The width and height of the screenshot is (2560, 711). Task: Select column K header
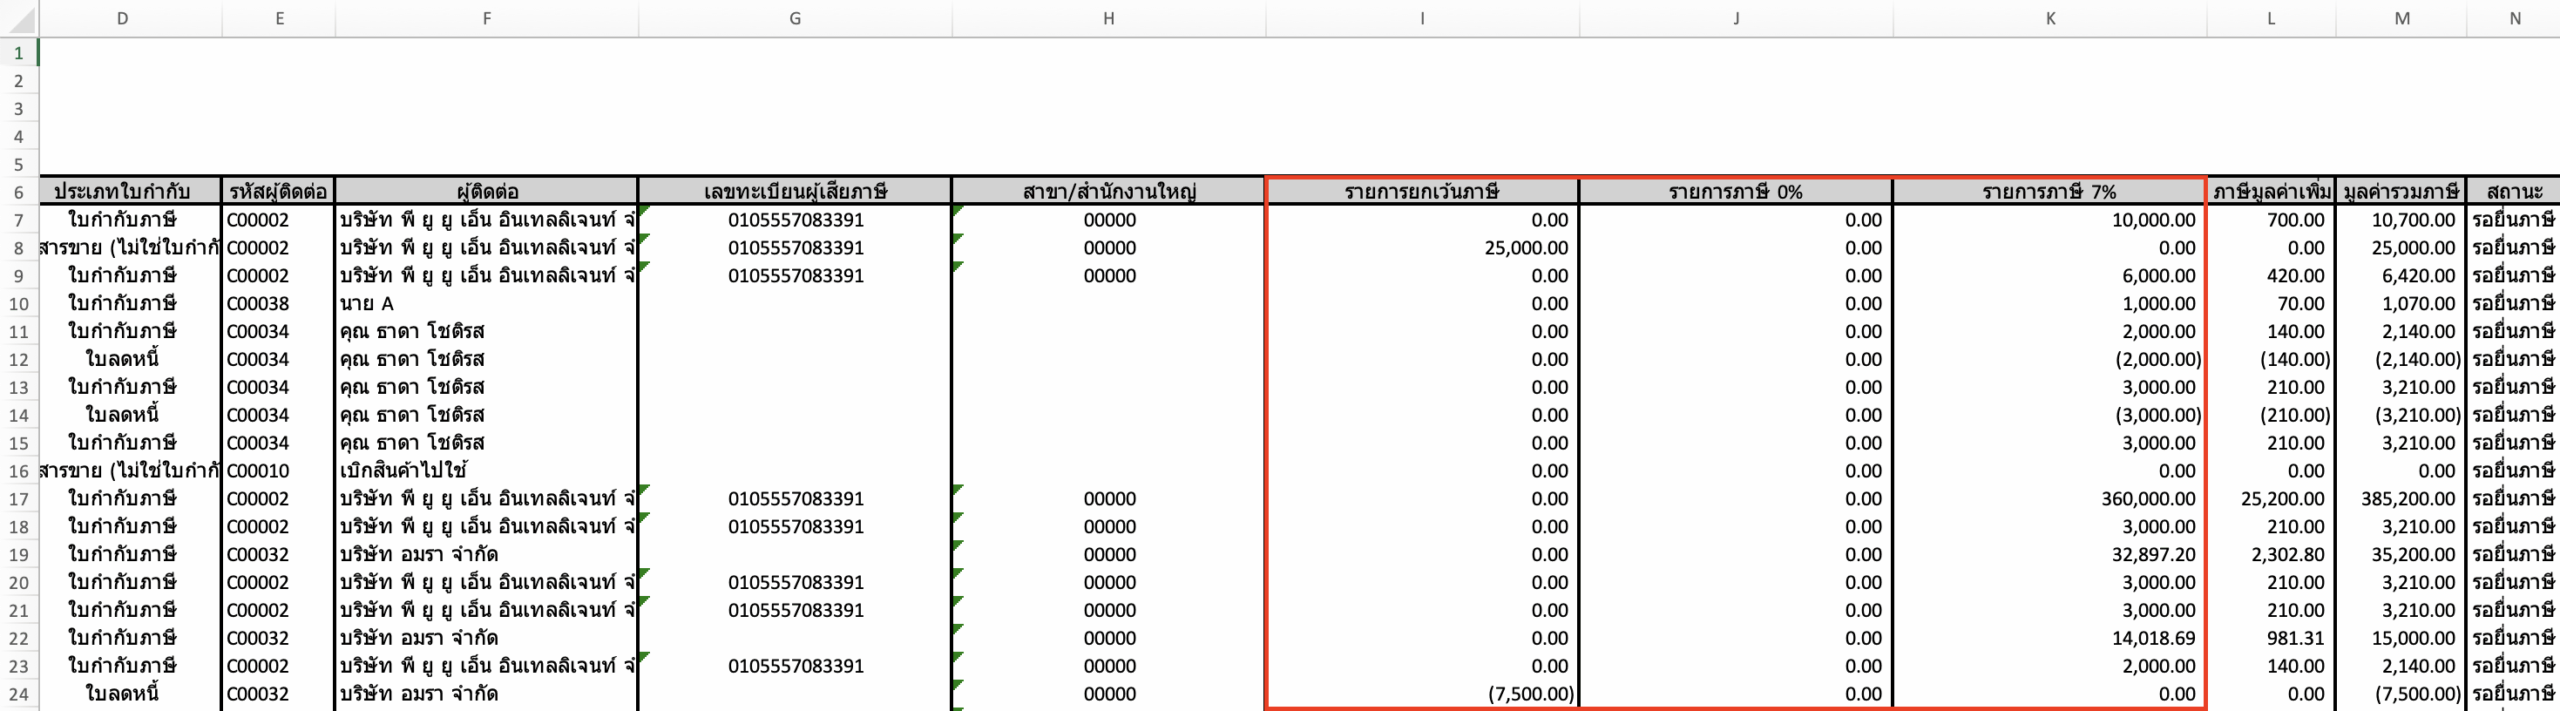2050,18
